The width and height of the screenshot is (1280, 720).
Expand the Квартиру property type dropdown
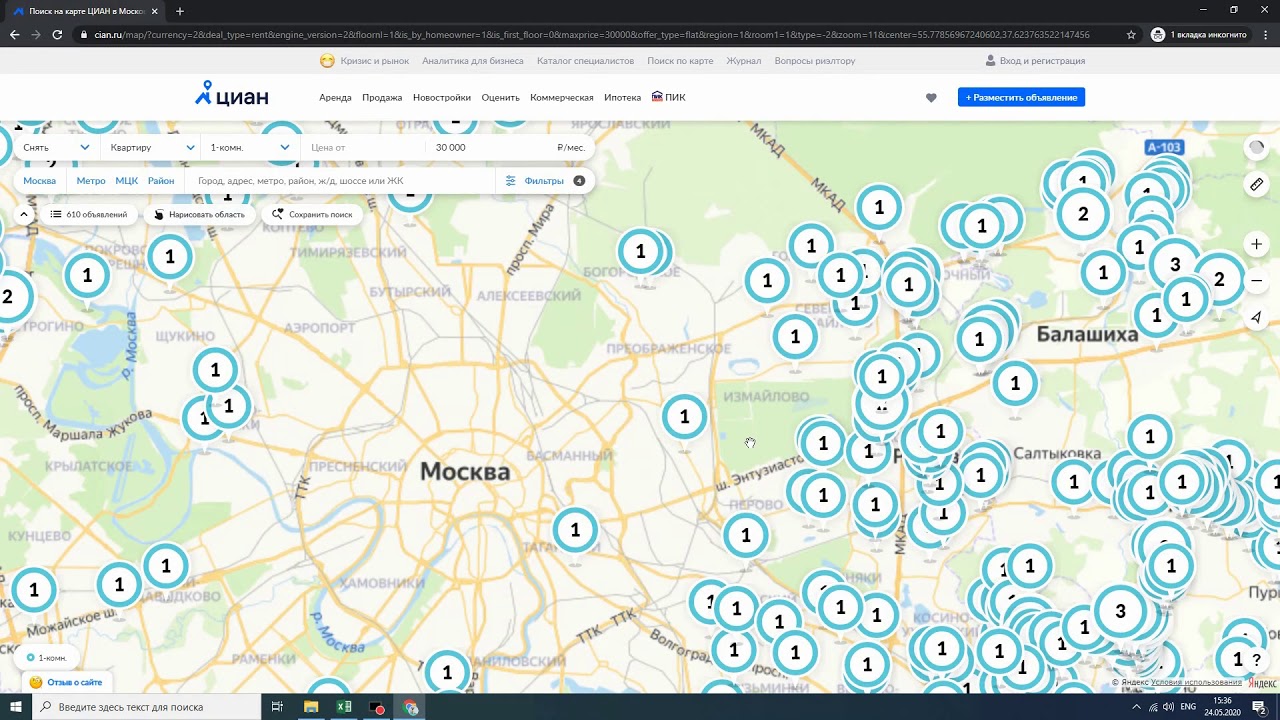pyautogui.click(x=151, y=148)
